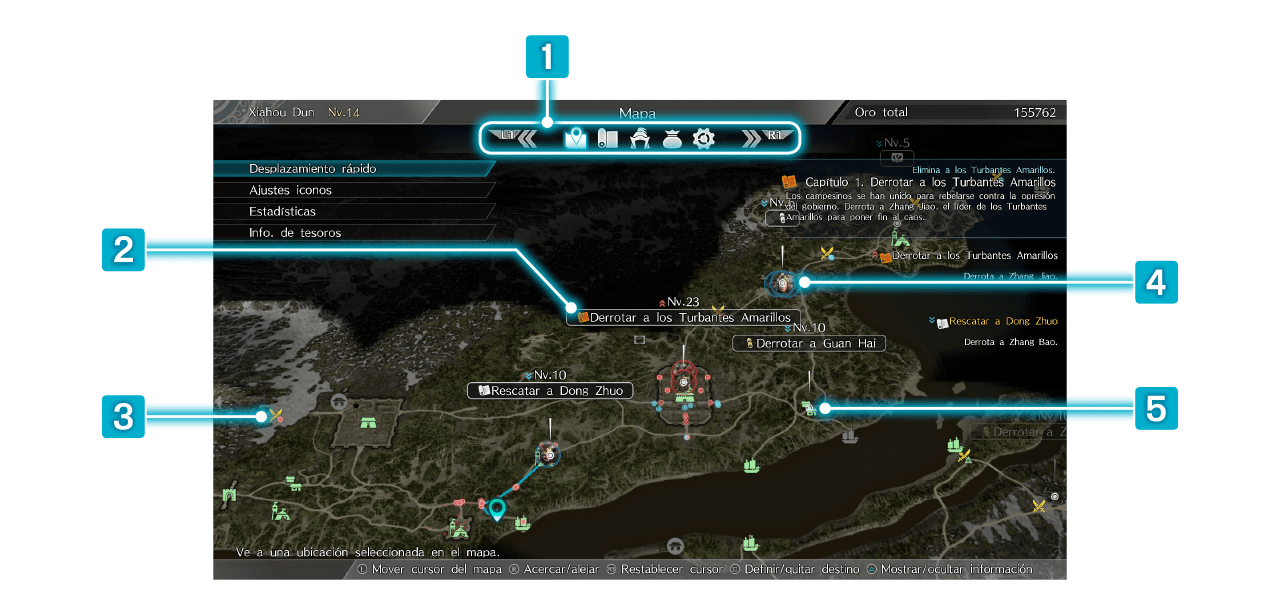Click the crossed swords battle icon at the map's west edge

[x=277, y=417]
